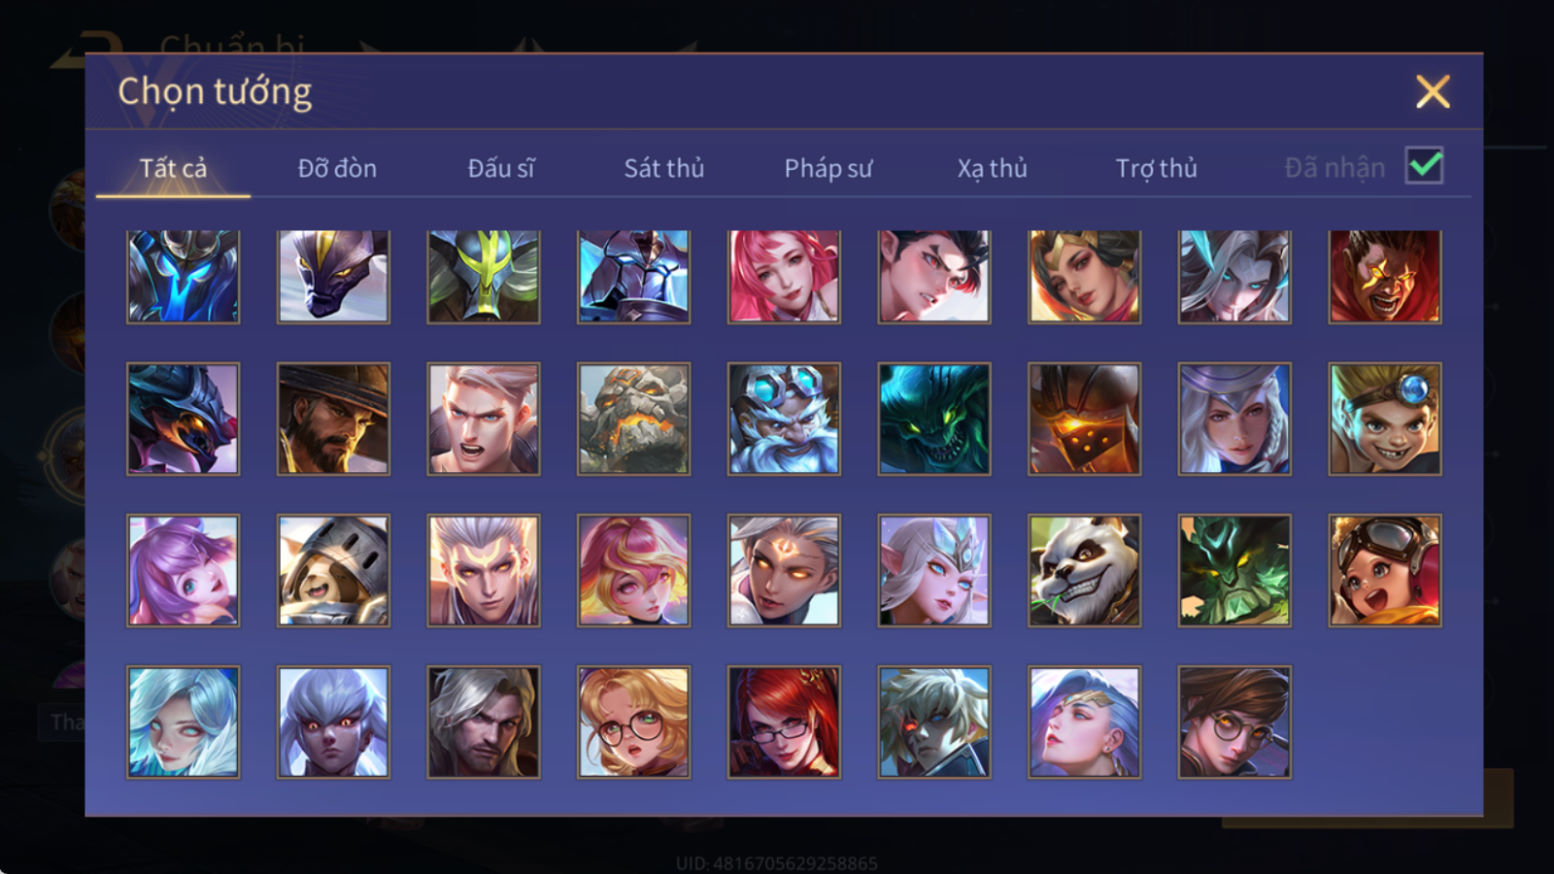
Task: Pick the cowboy hat bearded hero
Action: coord(333,418)
